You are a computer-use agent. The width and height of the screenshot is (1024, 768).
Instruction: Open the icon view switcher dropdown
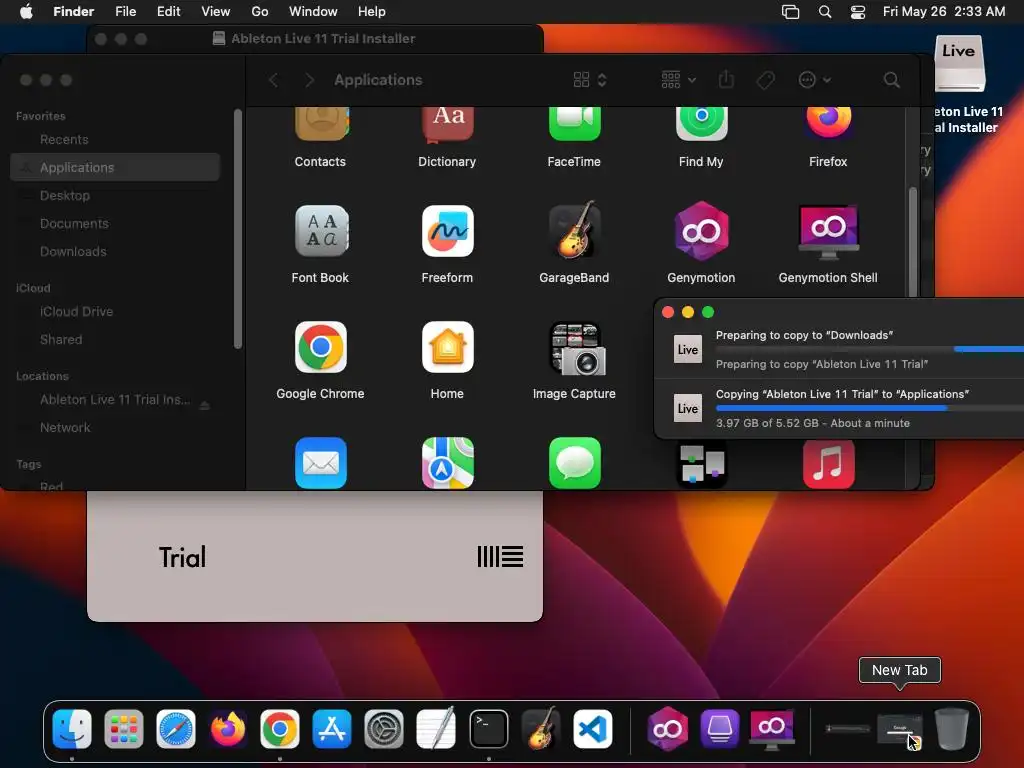[x=590, y=80]
